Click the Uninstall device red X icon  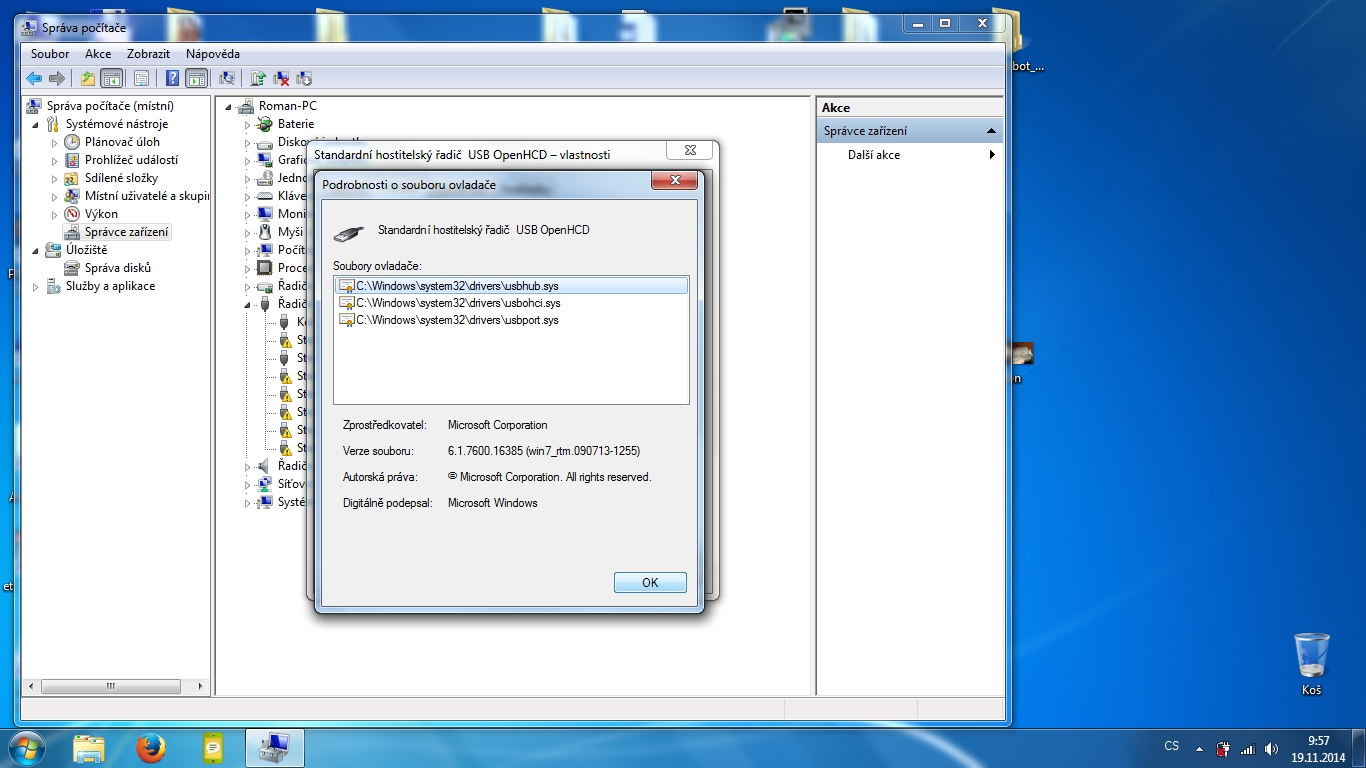(x=282, y=78)
